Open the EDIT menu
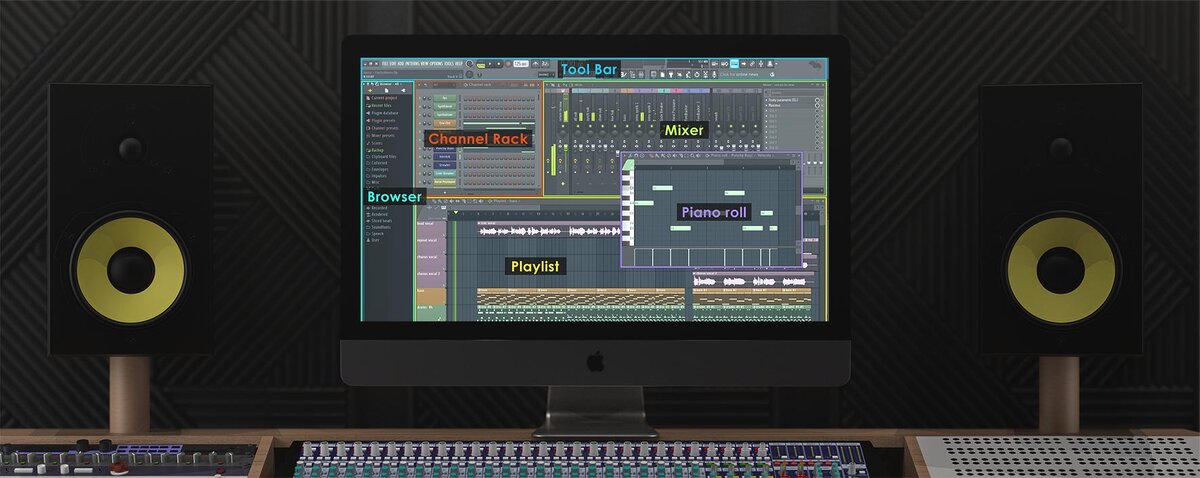Viewport: 1200px width, 478px height. click(393, 64)
